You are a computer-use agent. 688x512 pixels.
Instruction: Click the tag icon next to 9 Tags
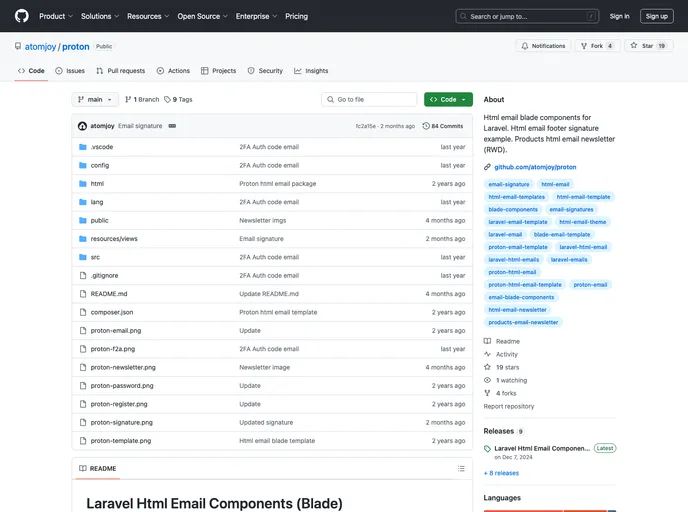coord(167,100)
